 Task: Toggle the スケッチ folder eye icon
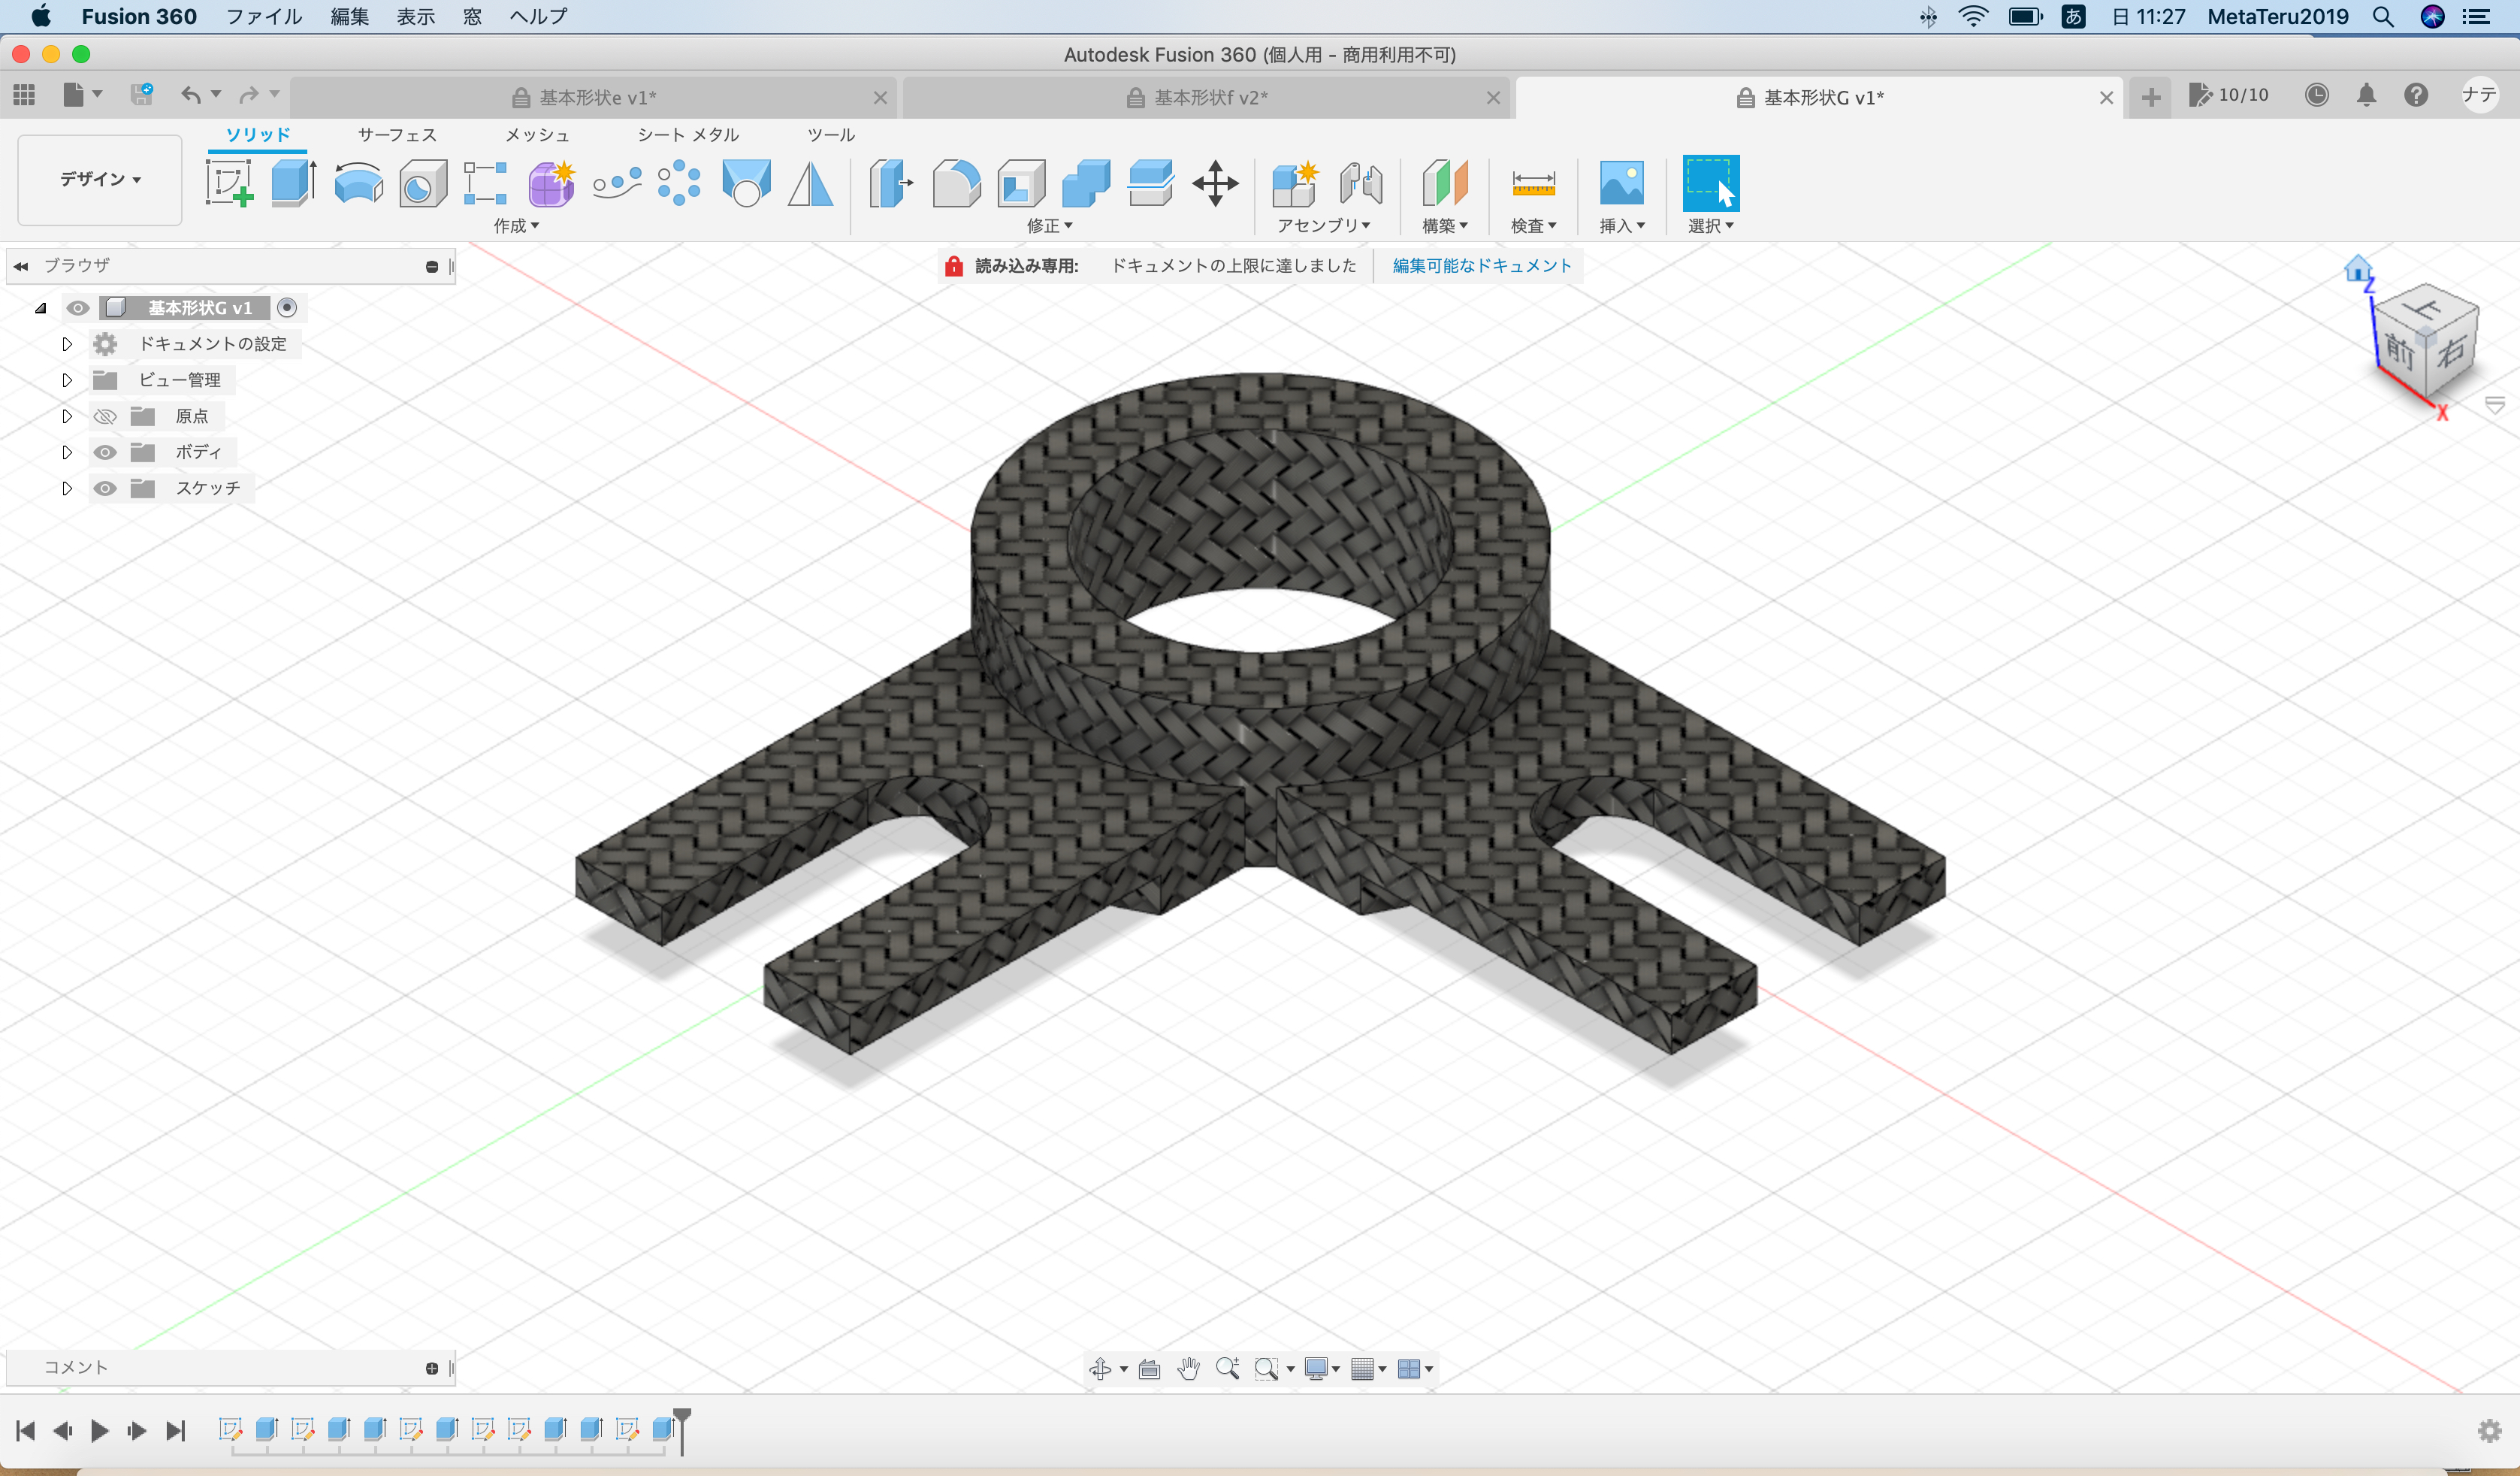[x=105, y=488]
